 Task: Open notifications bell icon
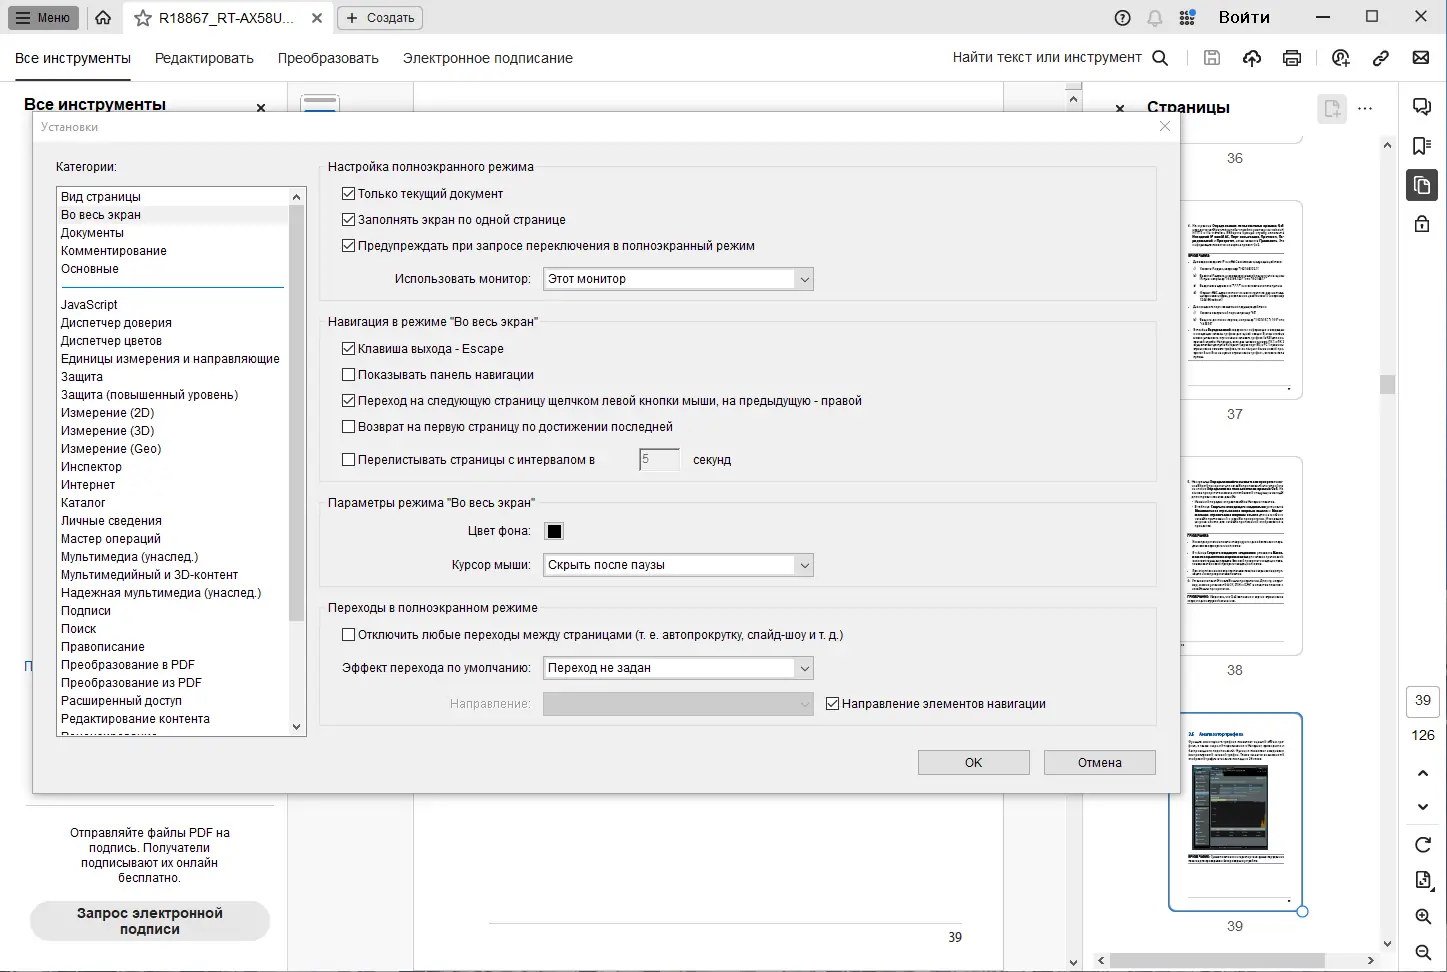point(1155,18)
